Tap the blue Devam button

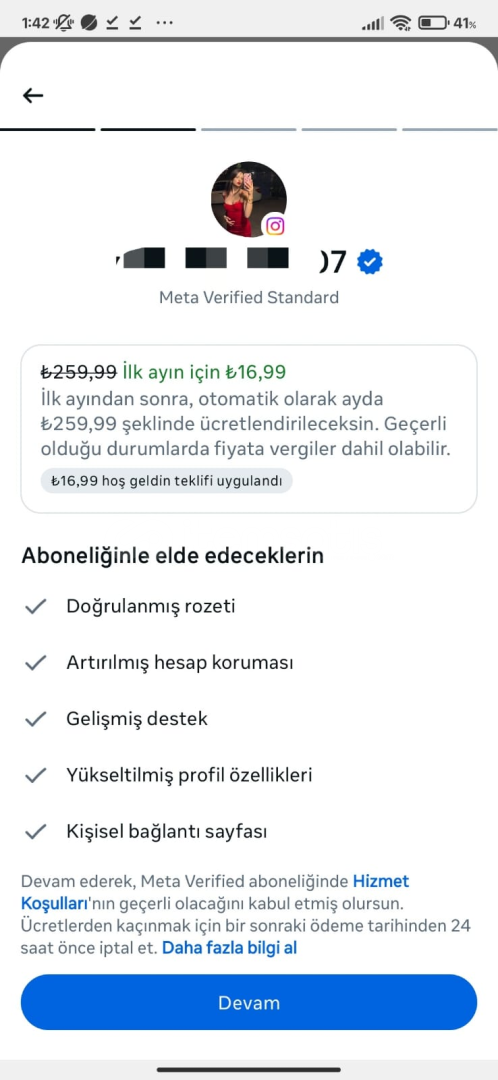coord(249,1002)
